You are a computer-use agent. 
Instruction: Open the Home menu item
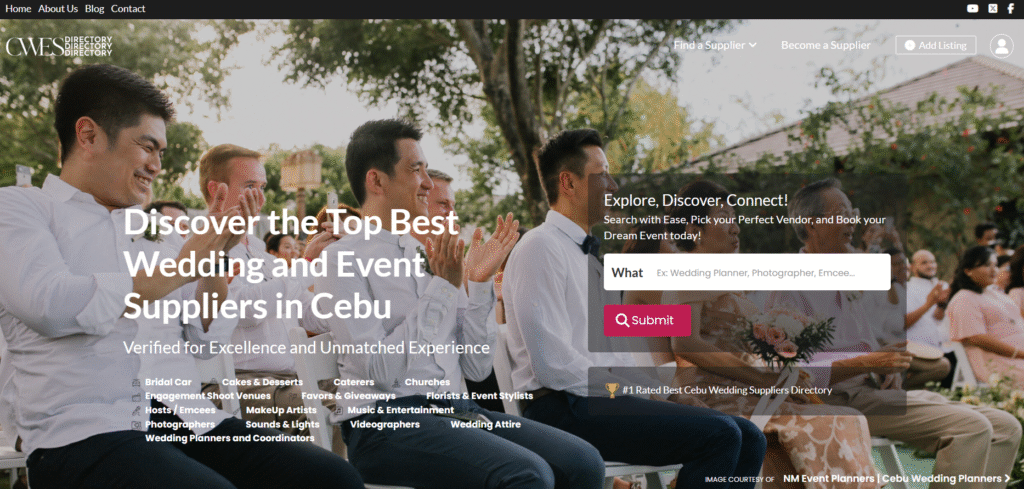[18, 8]
